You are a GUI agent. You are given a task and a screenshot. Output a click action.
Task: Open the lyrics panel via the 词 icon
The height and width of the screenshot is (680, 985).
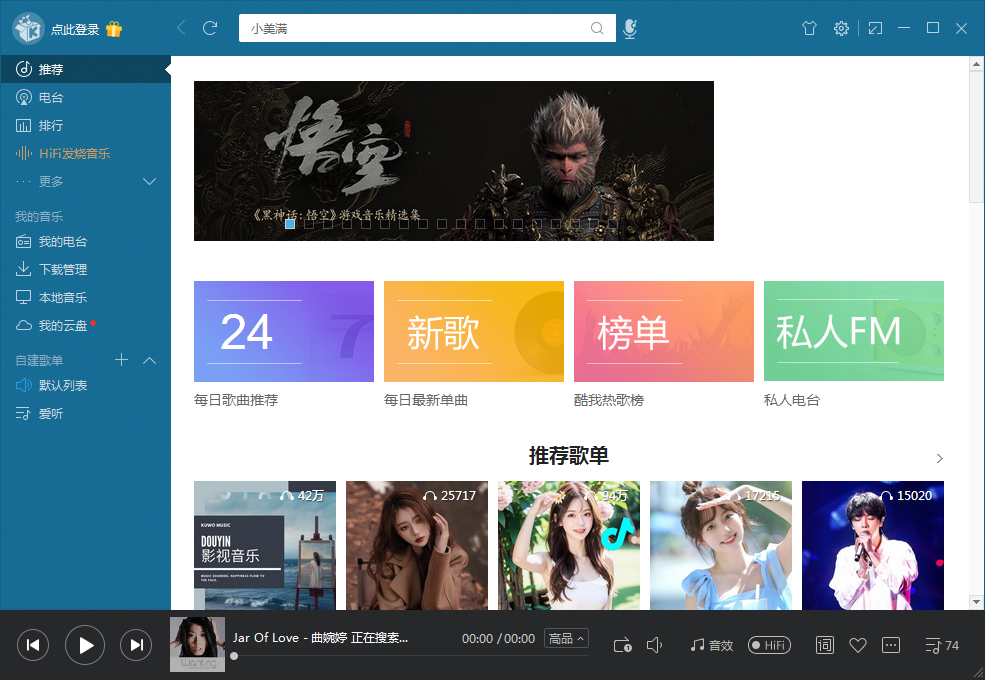pos(824,645)
